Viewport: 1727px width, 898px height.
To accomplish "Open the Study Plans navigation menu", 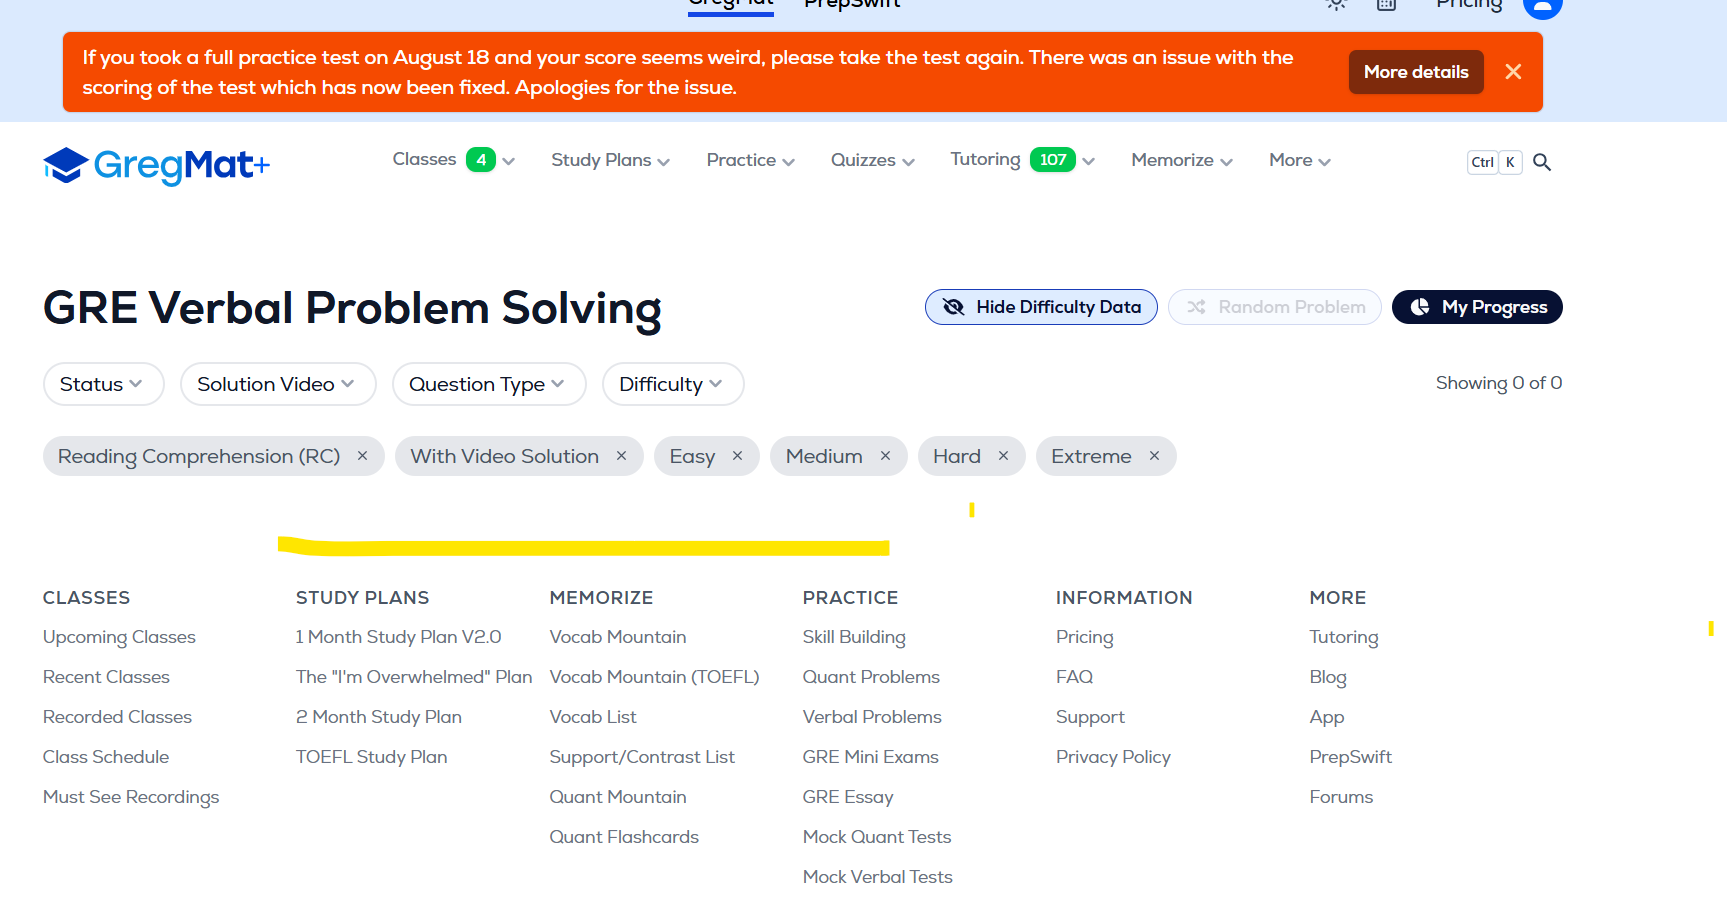I will [x=610, y=160].
